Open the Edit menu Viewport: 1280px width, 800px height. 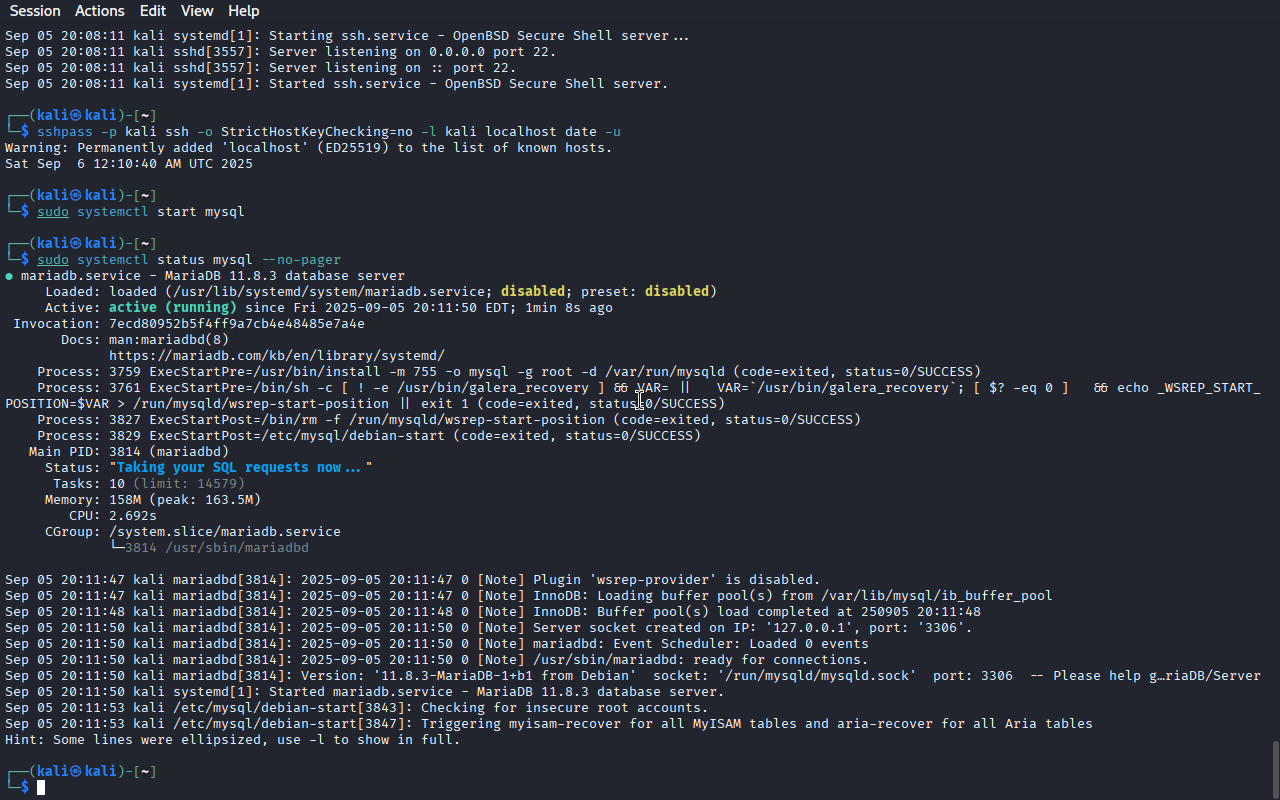tap(153, 11)
